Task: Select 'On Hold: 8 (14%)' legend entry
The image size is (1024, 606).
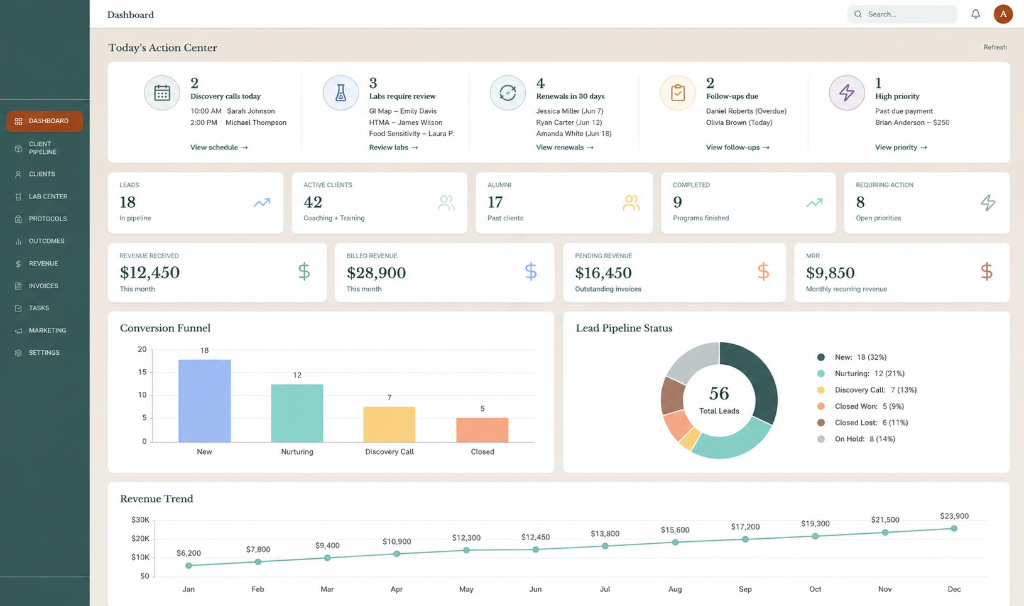Action: tap(856, 439)
